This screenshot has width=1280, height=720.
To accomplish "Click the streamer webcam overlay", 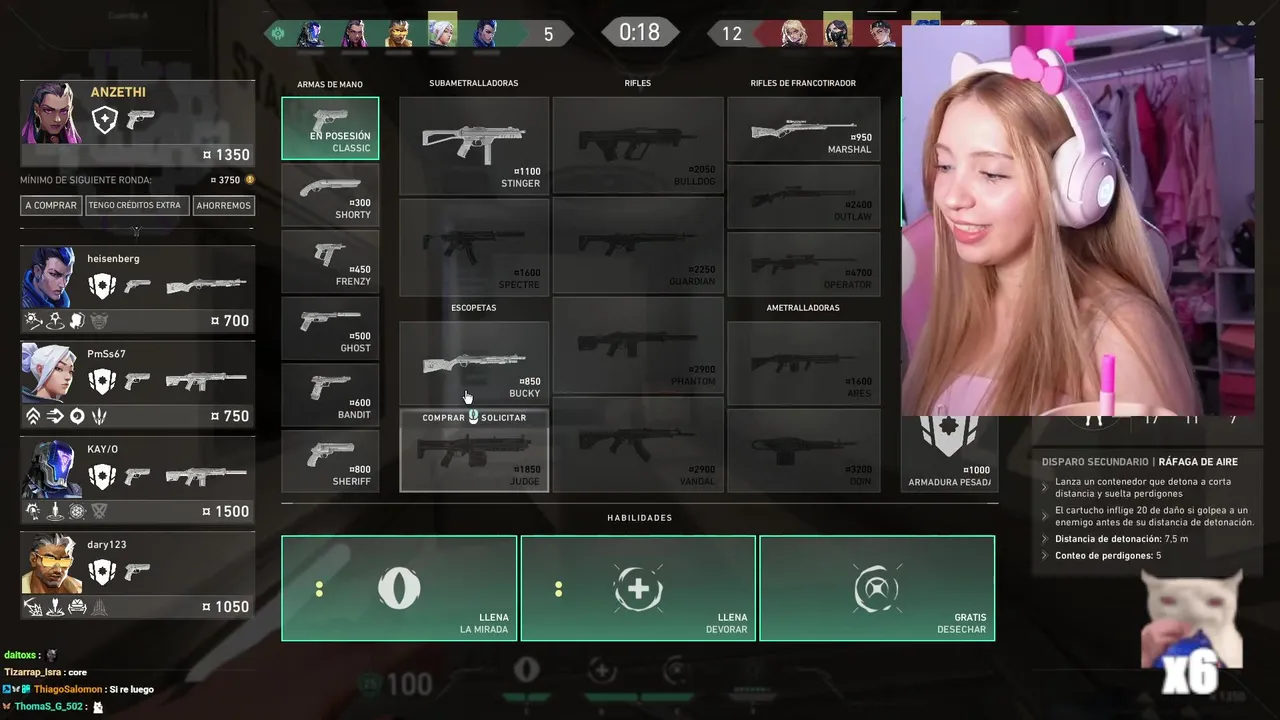I will tap(1078, 220).
